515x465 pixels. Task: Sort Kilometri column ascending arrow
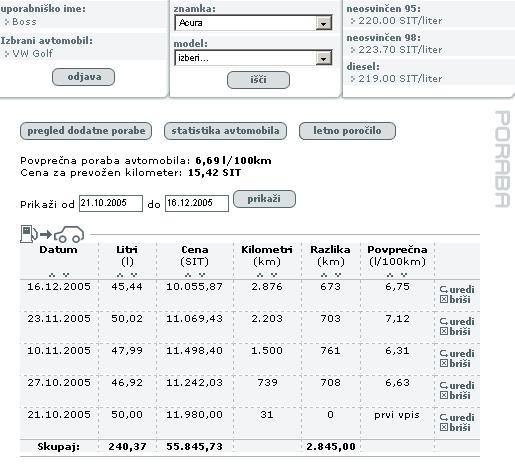pos(260,275)
